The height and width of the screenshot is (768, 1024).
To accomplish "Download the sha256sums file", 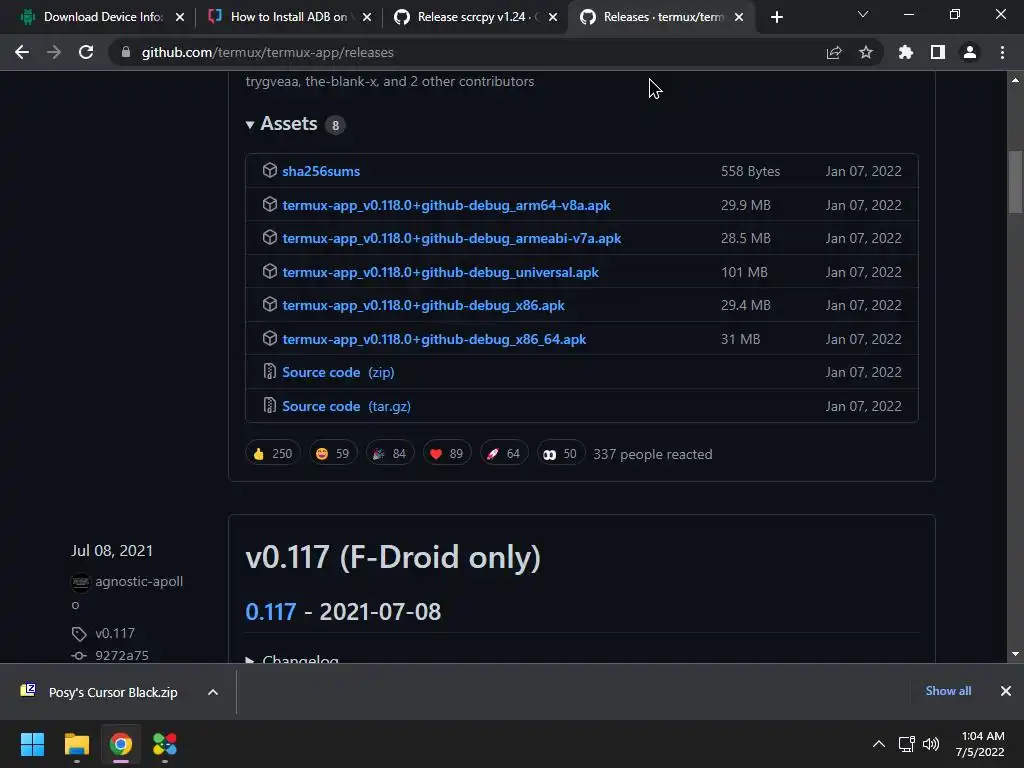I will pyautogui.click(x=321, y=171).
